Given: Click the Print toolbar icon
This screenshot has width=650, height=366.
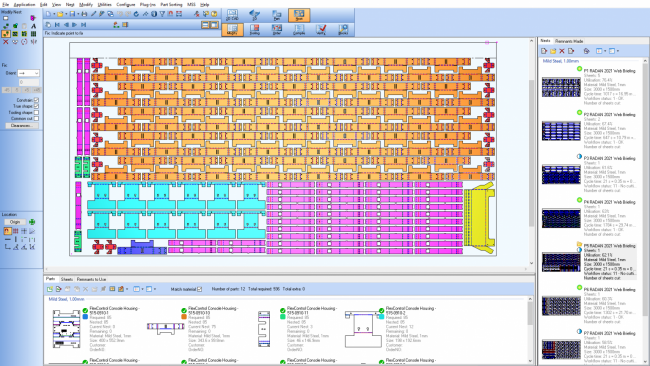Looking at the screenshot, I should tap(85, 14).
